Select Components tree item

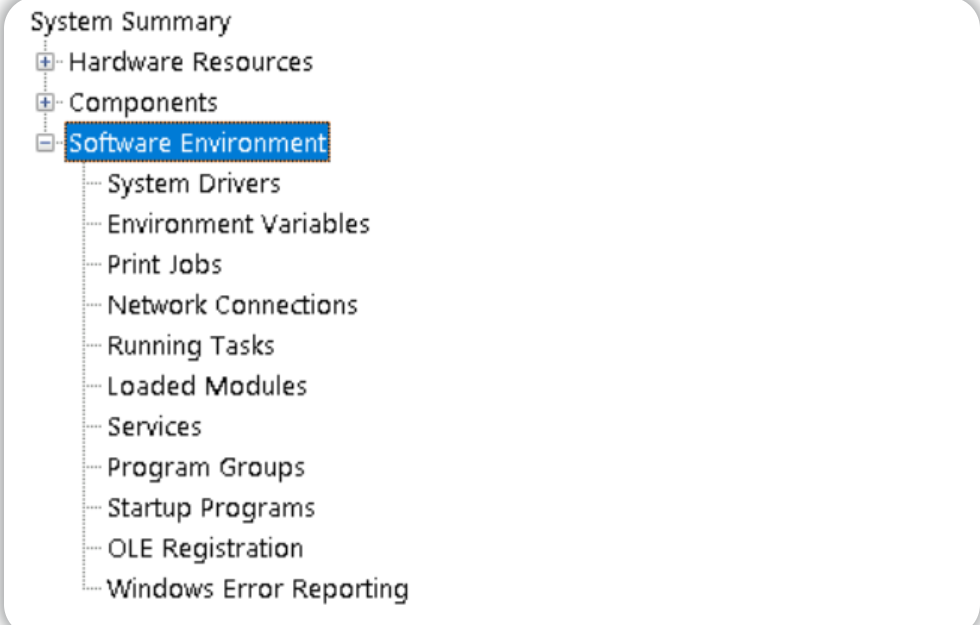coord(143,102)
